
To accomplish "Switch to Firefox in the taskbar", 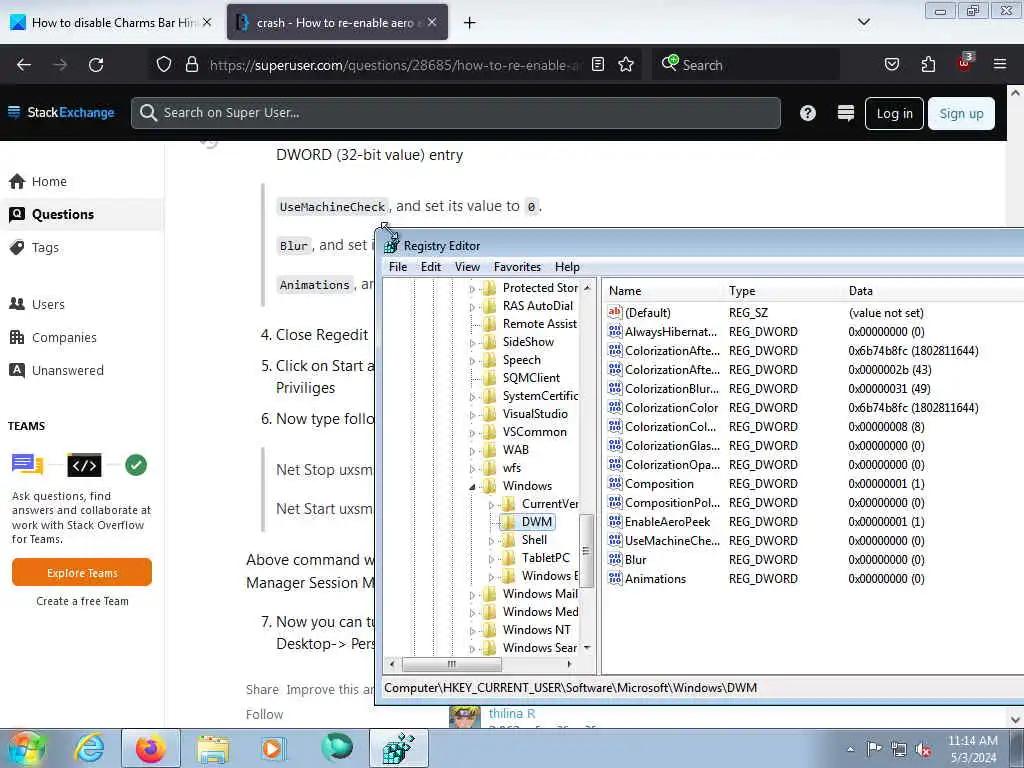I will (x=151, y=748).
